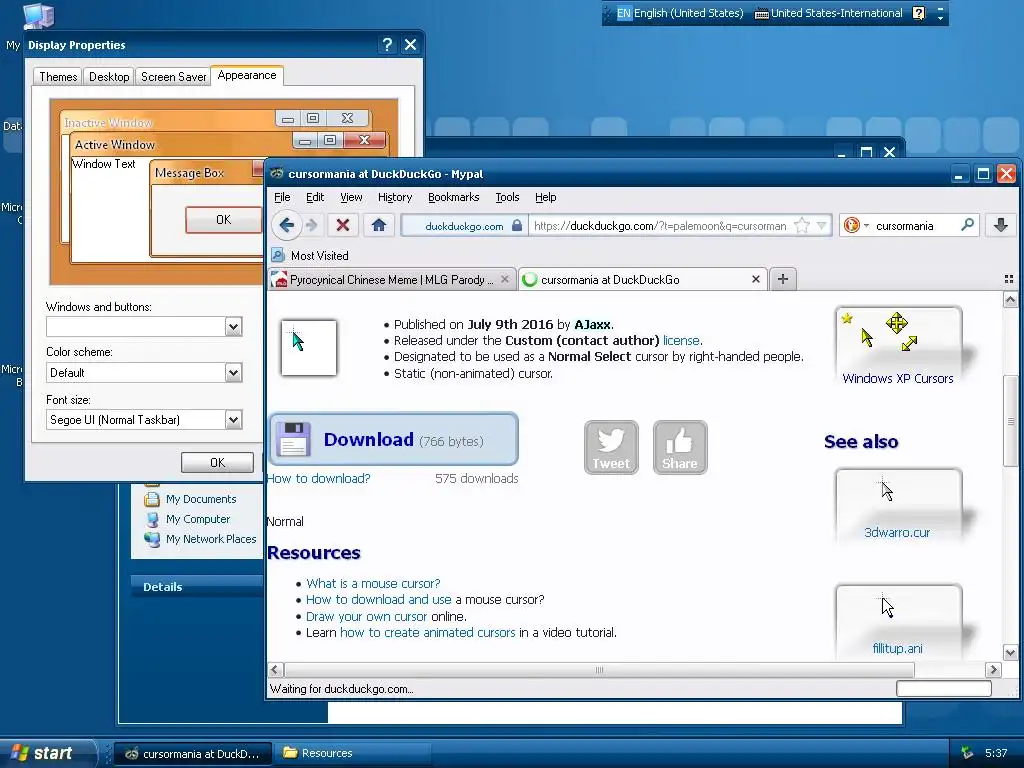Image resolution: width=1024 pixels, height=768 pixels.
Task: Click the cursormania search input field
Action: click(x=914, y=225)
